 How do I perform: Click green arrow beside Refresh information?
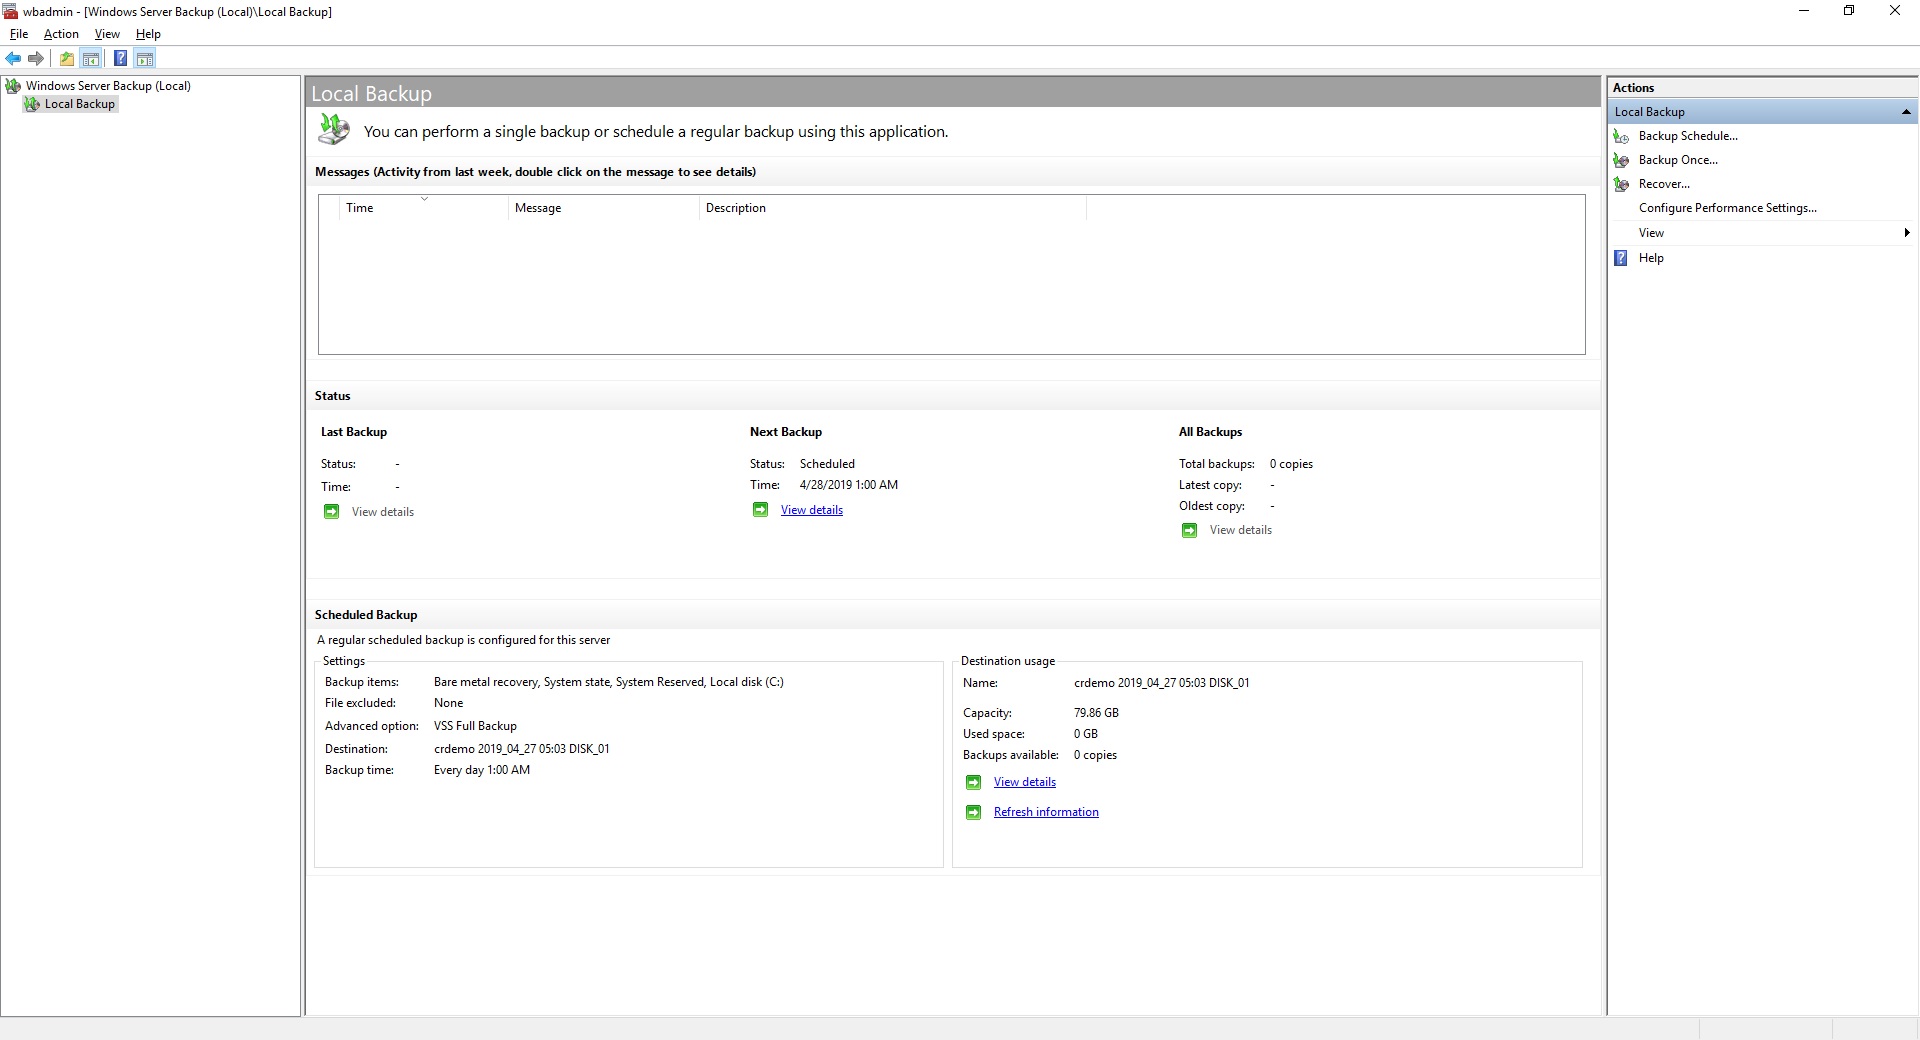click(x=973, y=812)
